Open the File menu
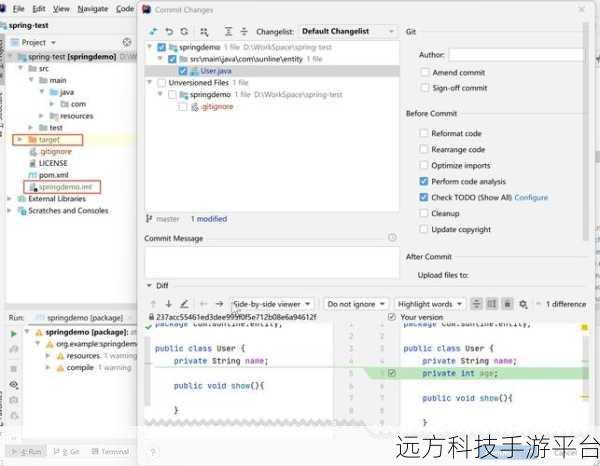 tap(18, 9)
